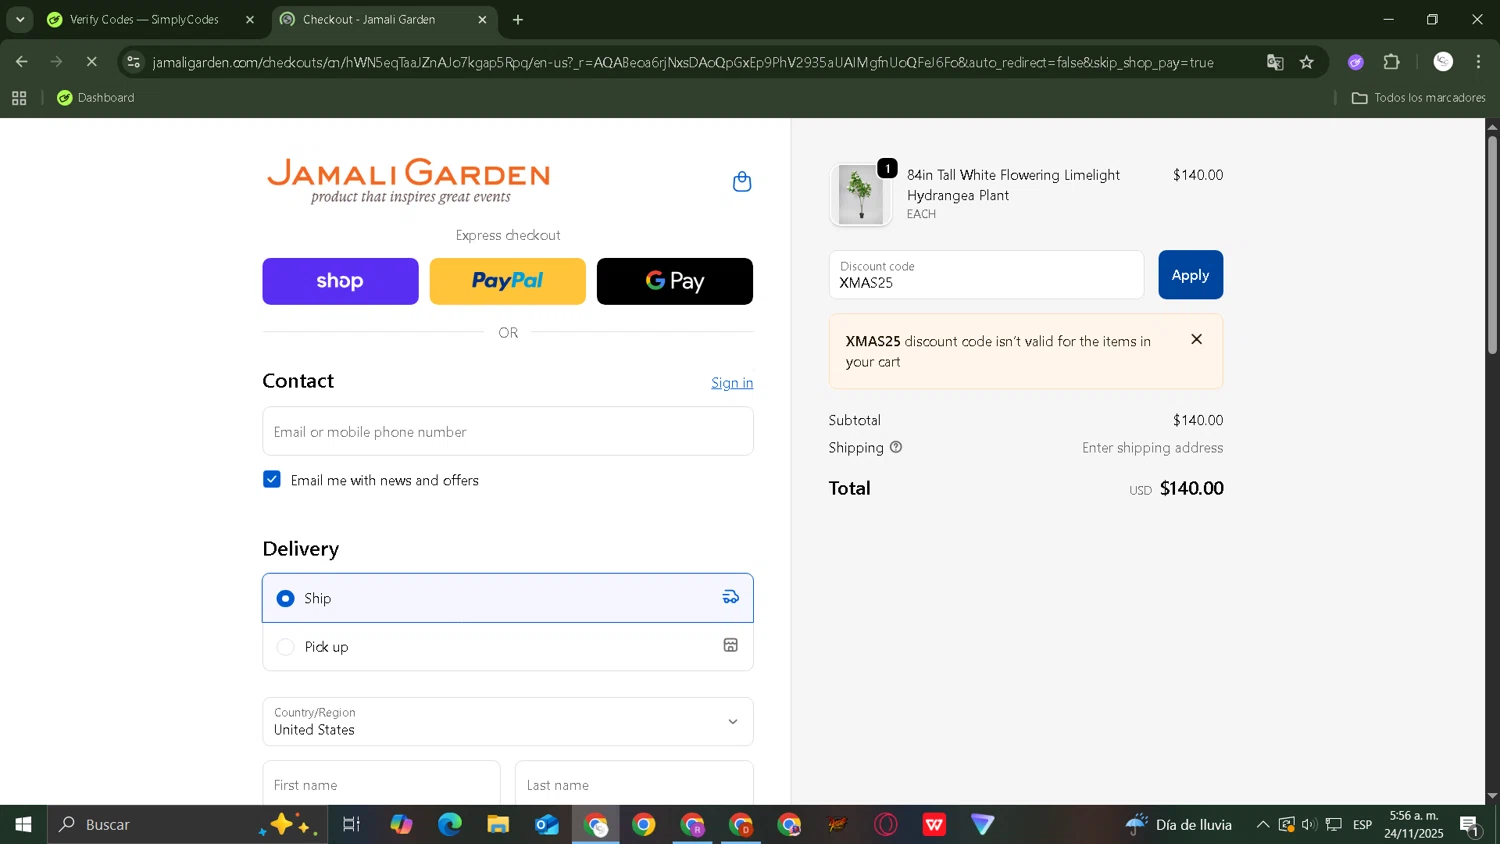
Task: Show hidden system tray icons
Action: 1263,825
